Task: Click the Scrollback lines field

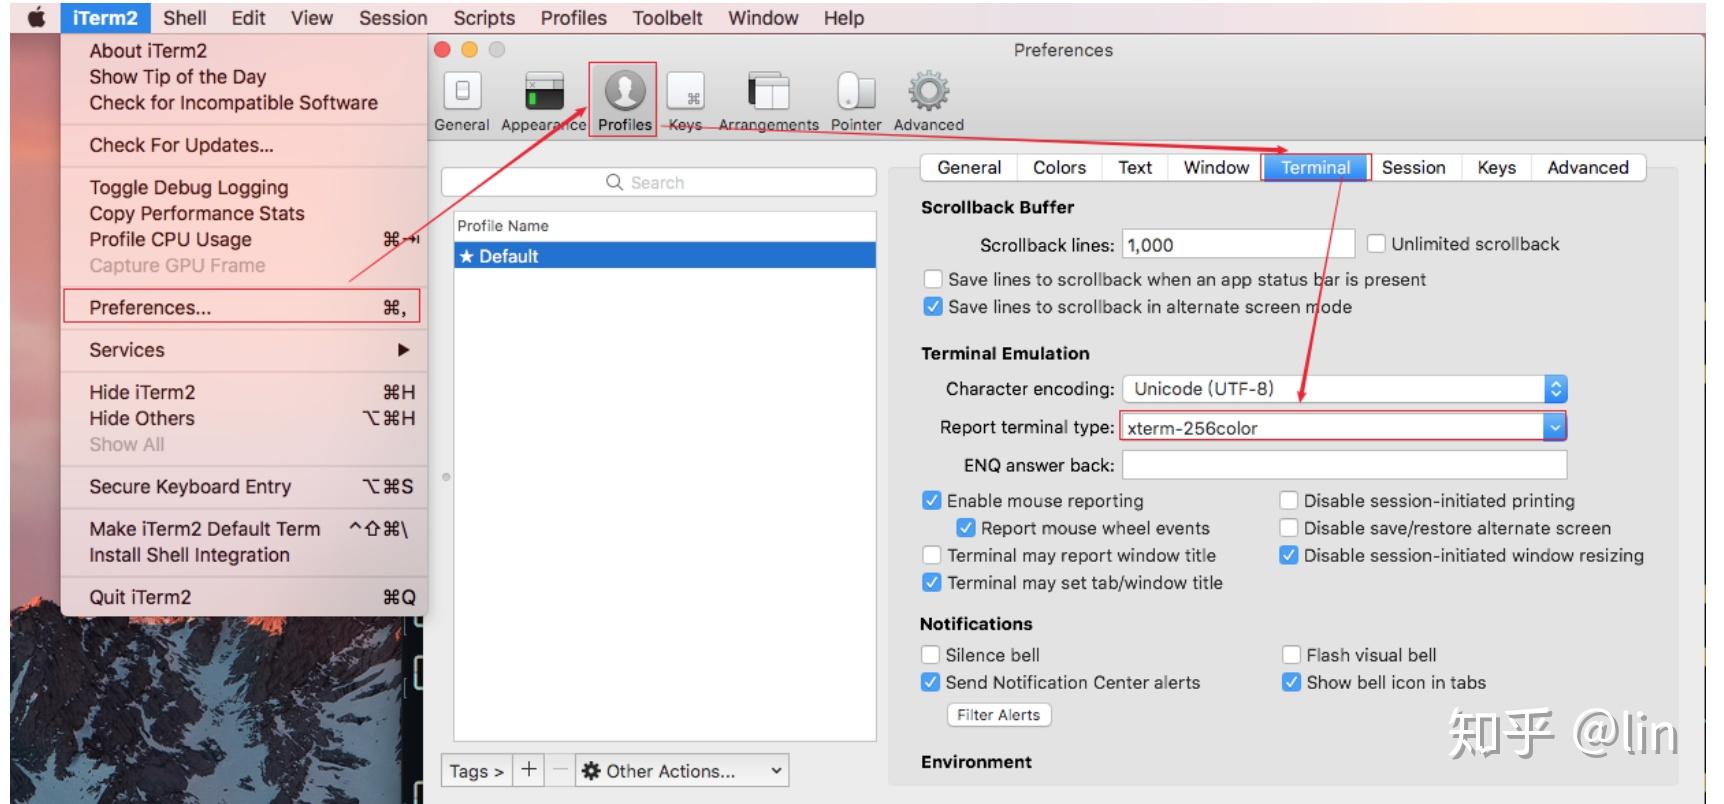Action: (1238, 244)
